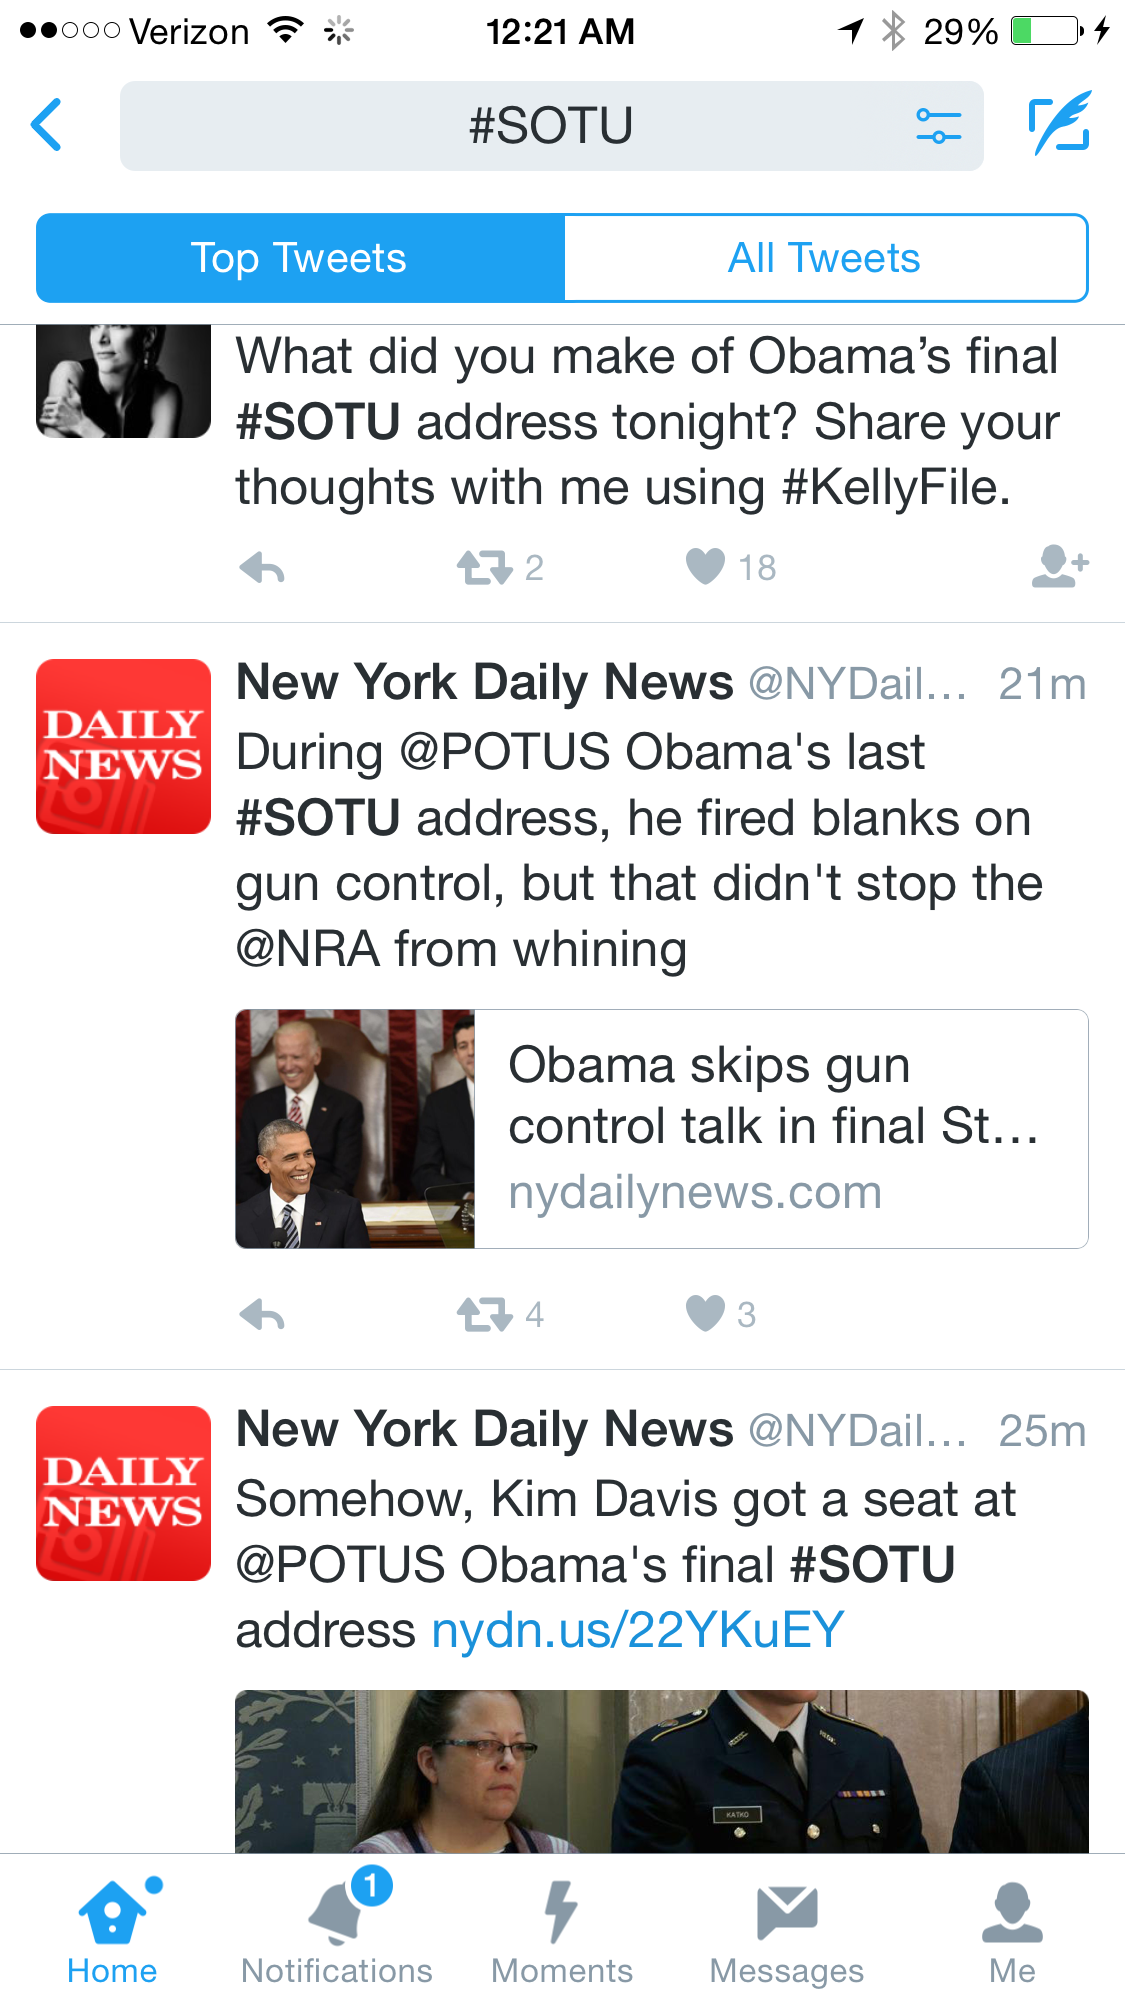Retweet the #KellyFile tweet
1125x2001 pixels.
coord(485,568)
